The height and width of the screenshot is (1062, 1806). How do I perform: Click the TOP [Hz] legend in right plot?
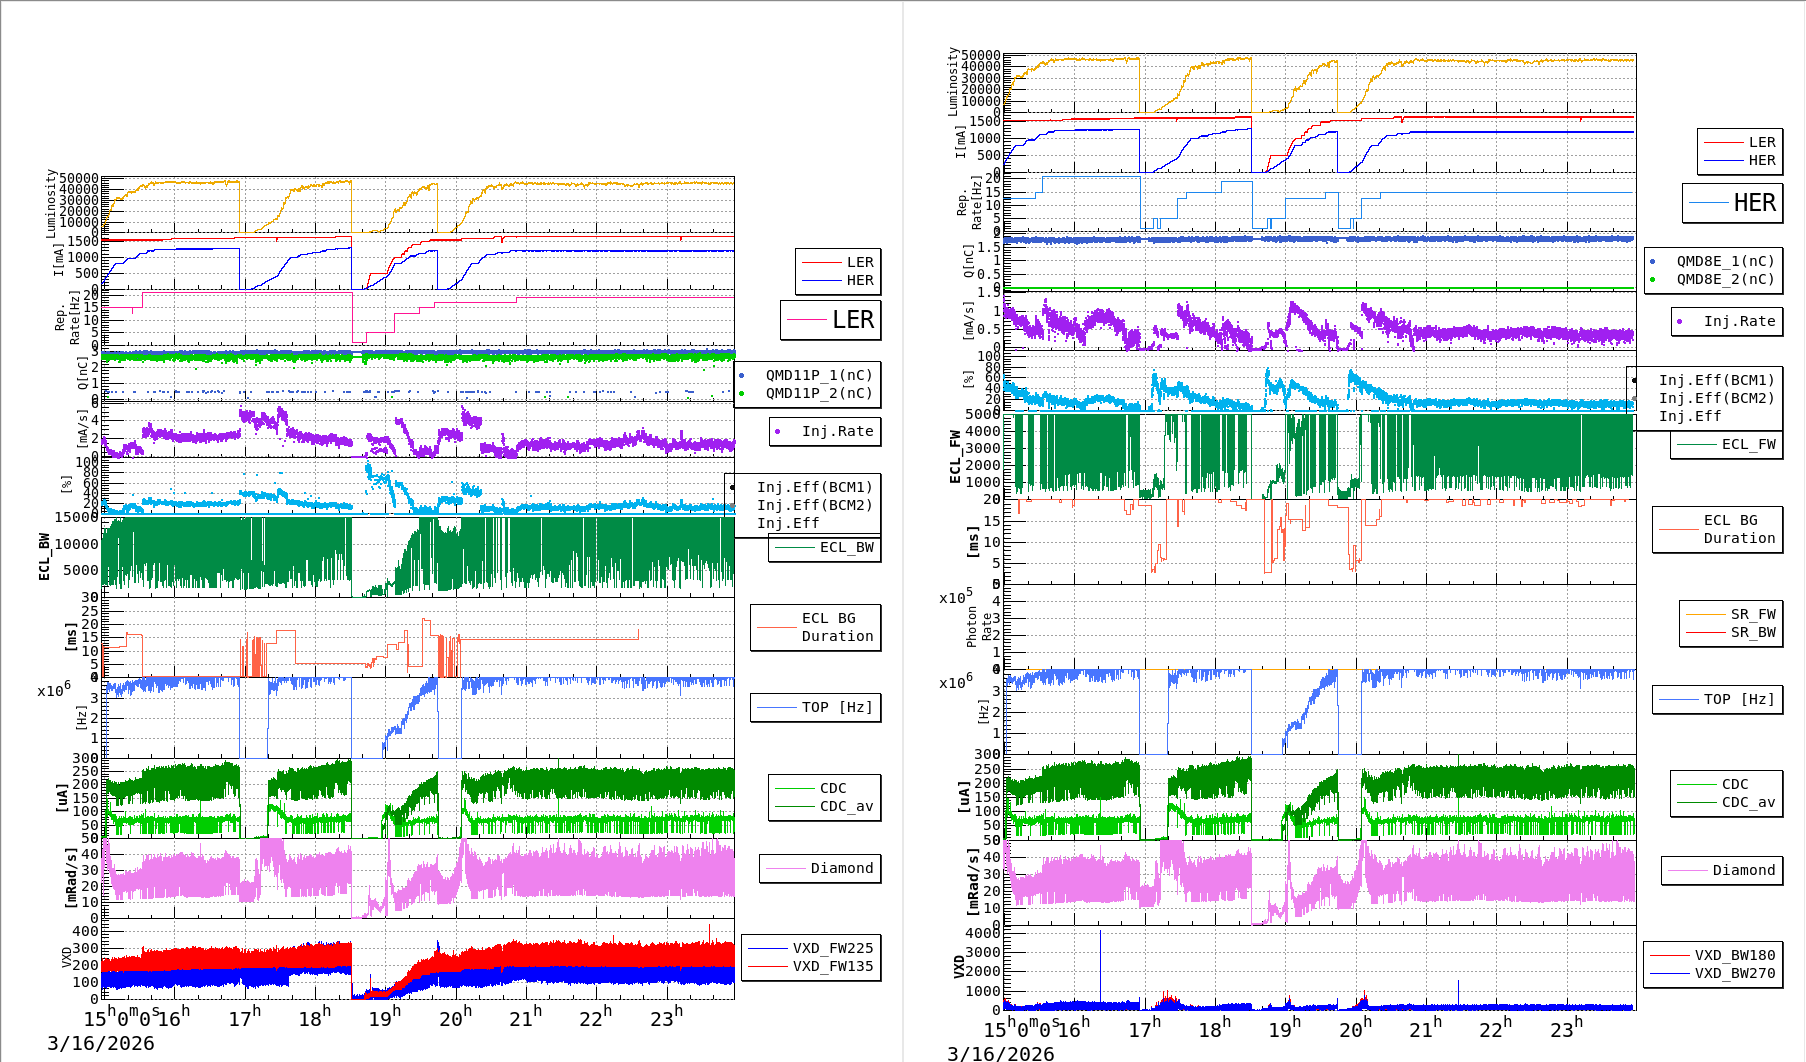1739,699
